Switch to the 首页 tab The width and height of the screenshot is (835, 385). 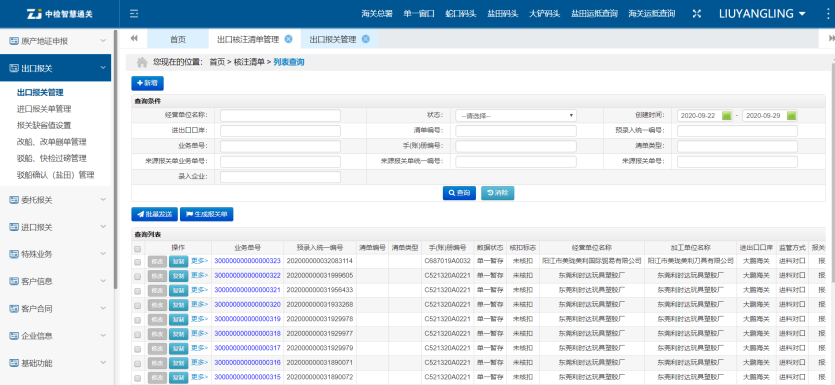click(178, 39)
